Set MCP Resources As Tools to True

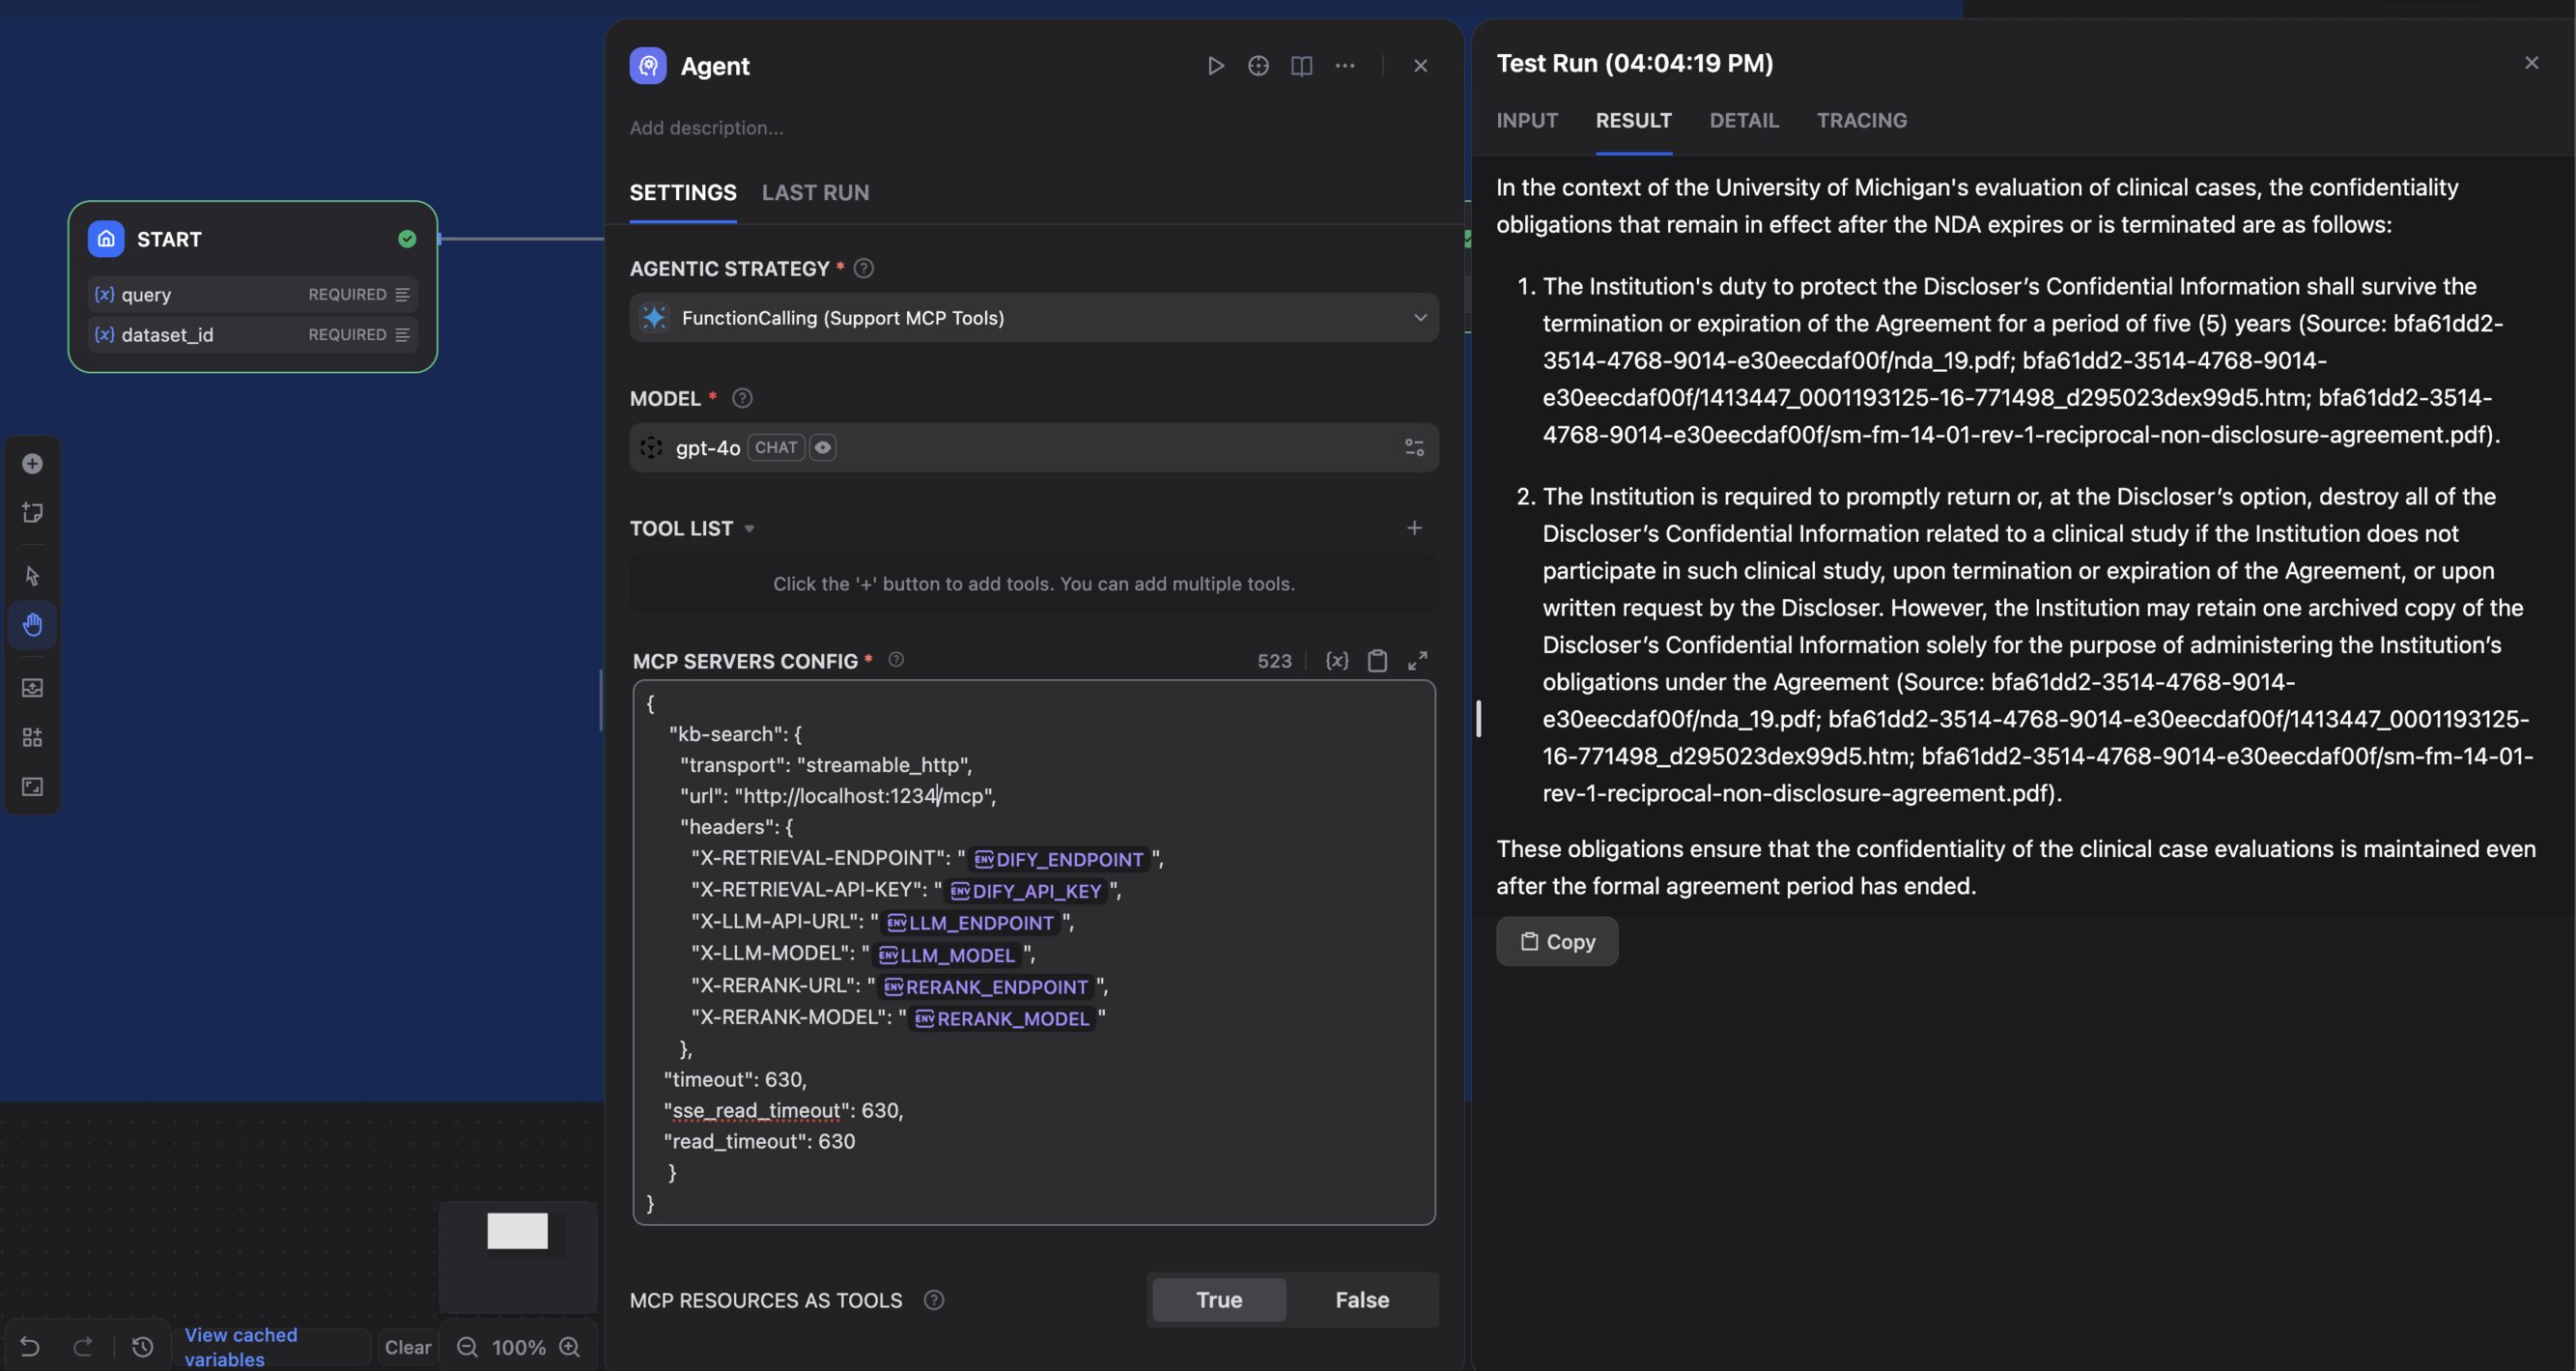pyautogui.click(x=1218, y=1300)
